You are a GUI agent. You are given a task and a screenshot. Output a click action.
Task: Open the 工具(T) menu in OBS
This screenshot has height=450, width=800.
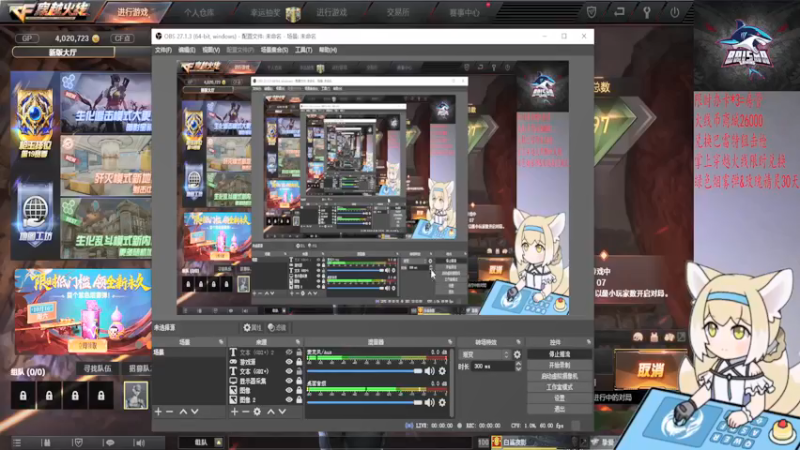(303, 50)
